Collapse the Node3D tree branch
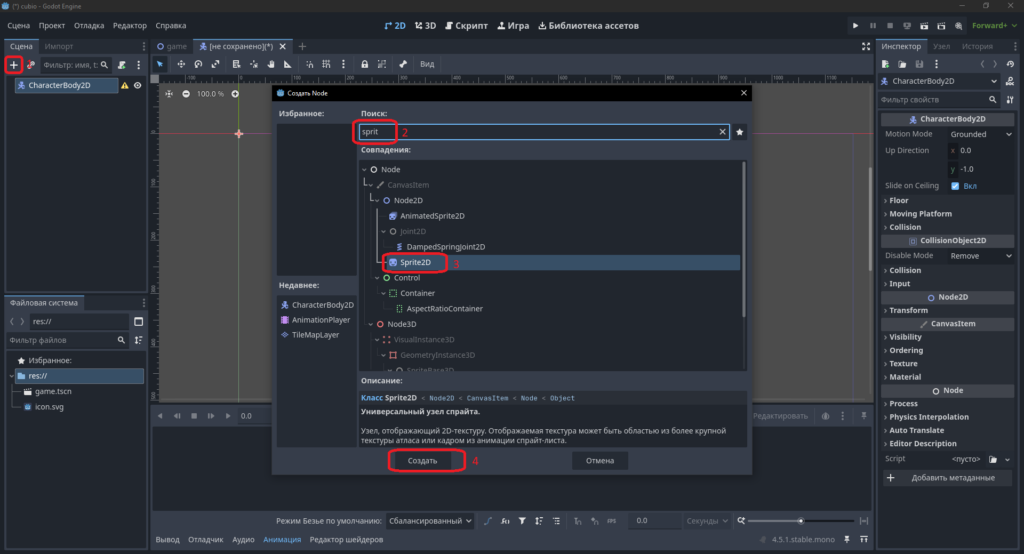 click(x=370, y=325)
